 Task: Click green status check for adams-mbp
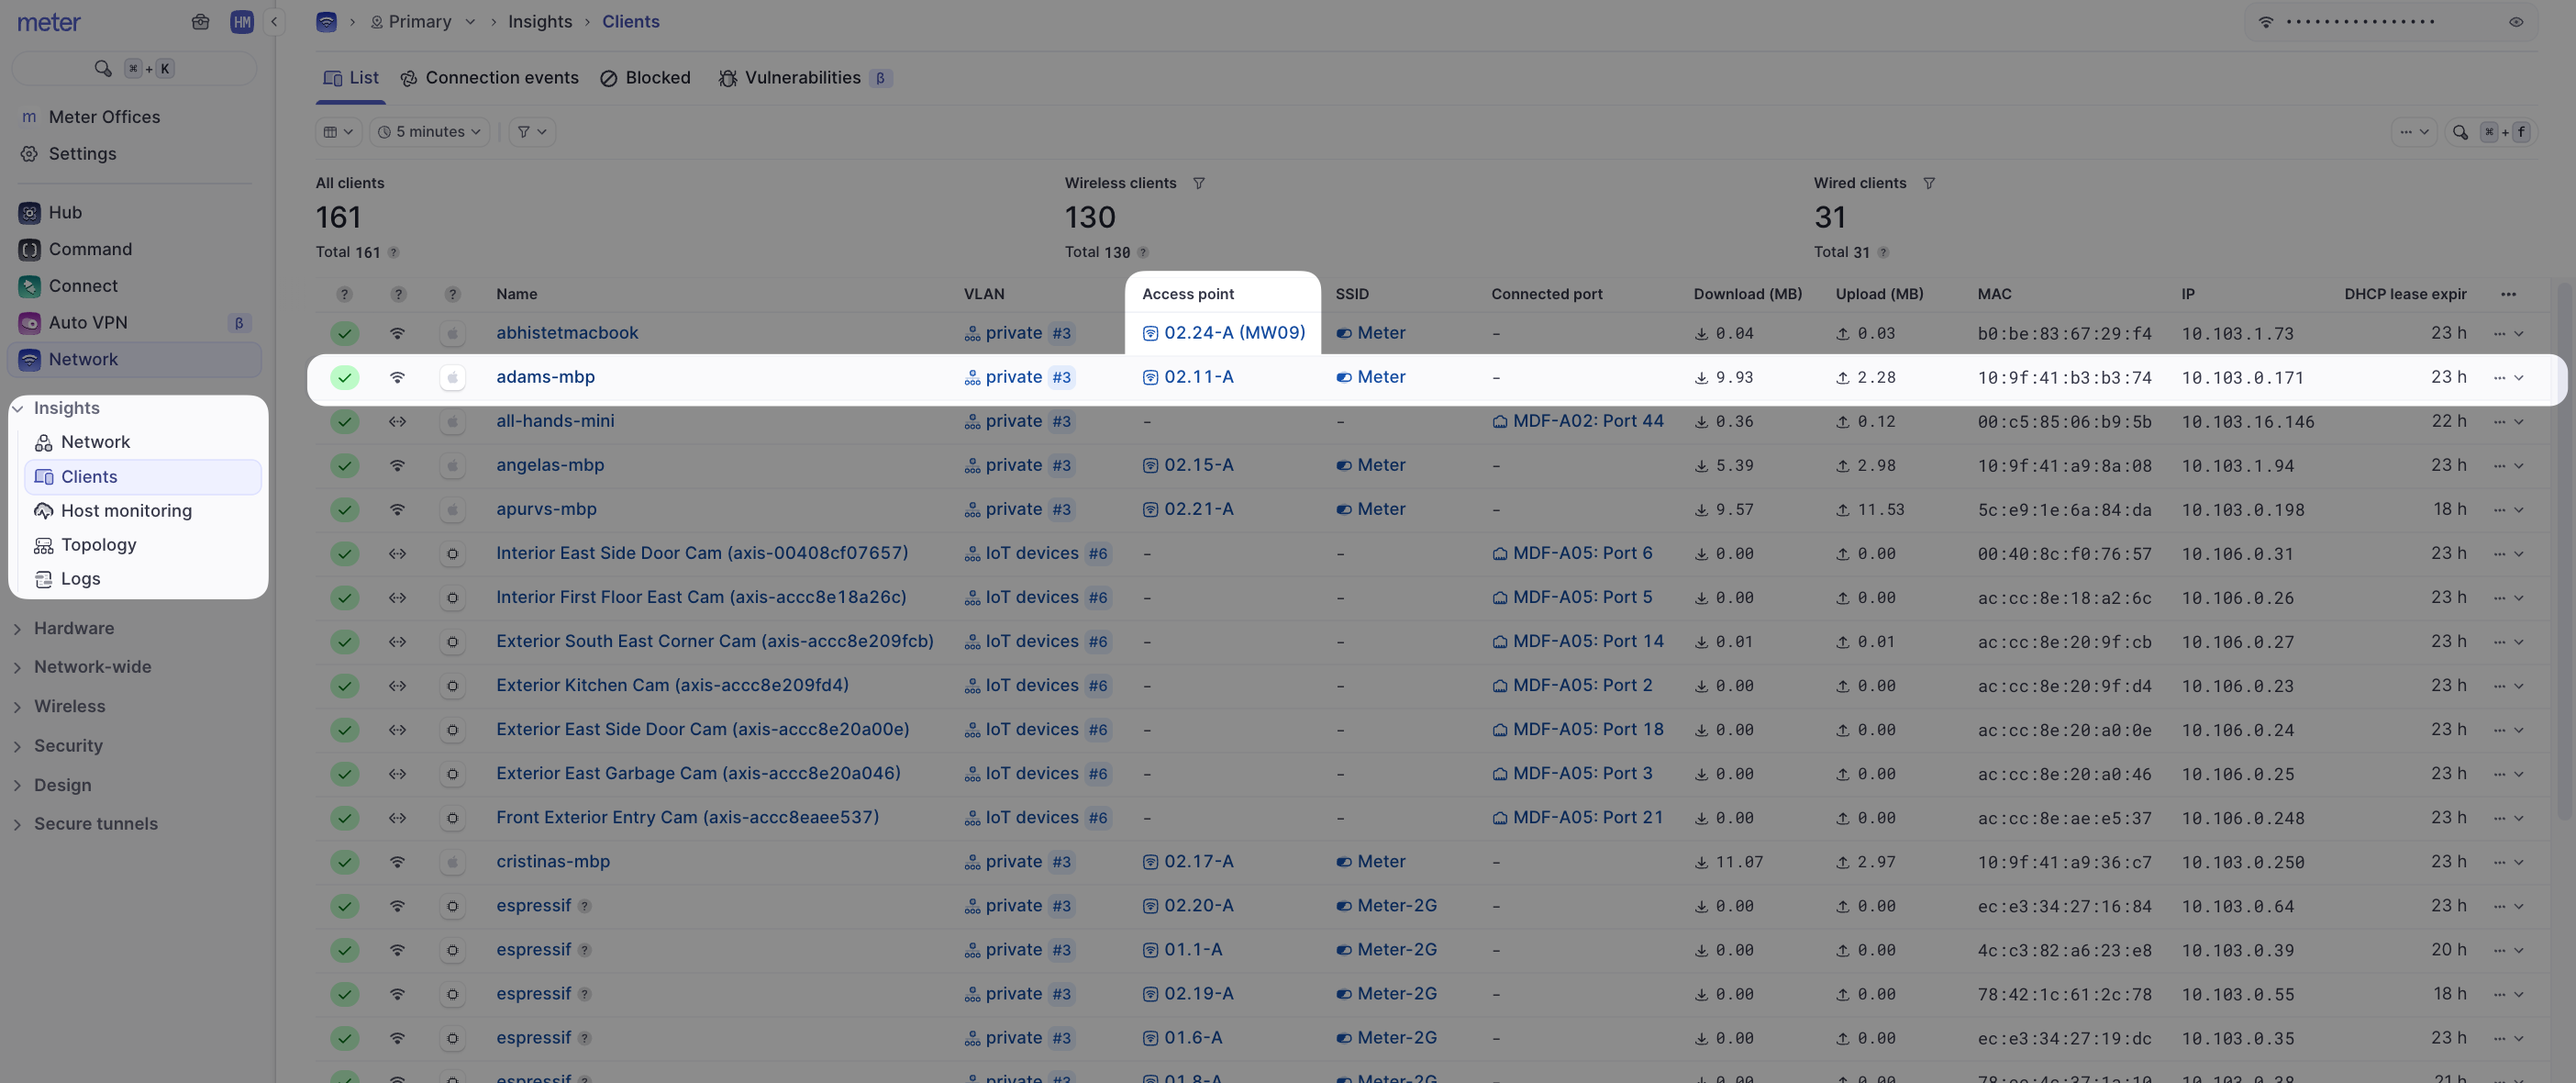tap(345, 378)
